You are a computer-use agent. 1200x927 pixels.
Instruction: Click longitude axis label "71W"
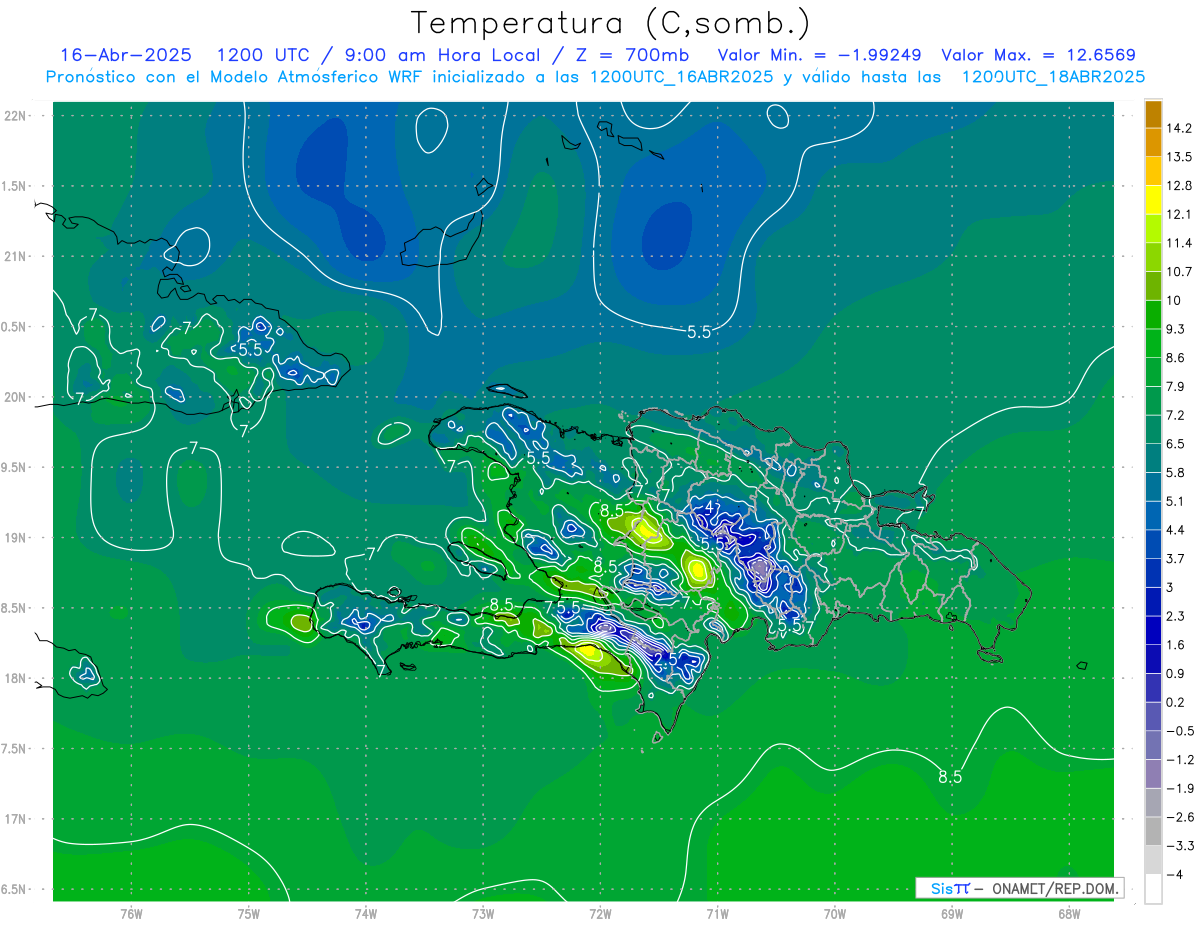coord(717,914)
